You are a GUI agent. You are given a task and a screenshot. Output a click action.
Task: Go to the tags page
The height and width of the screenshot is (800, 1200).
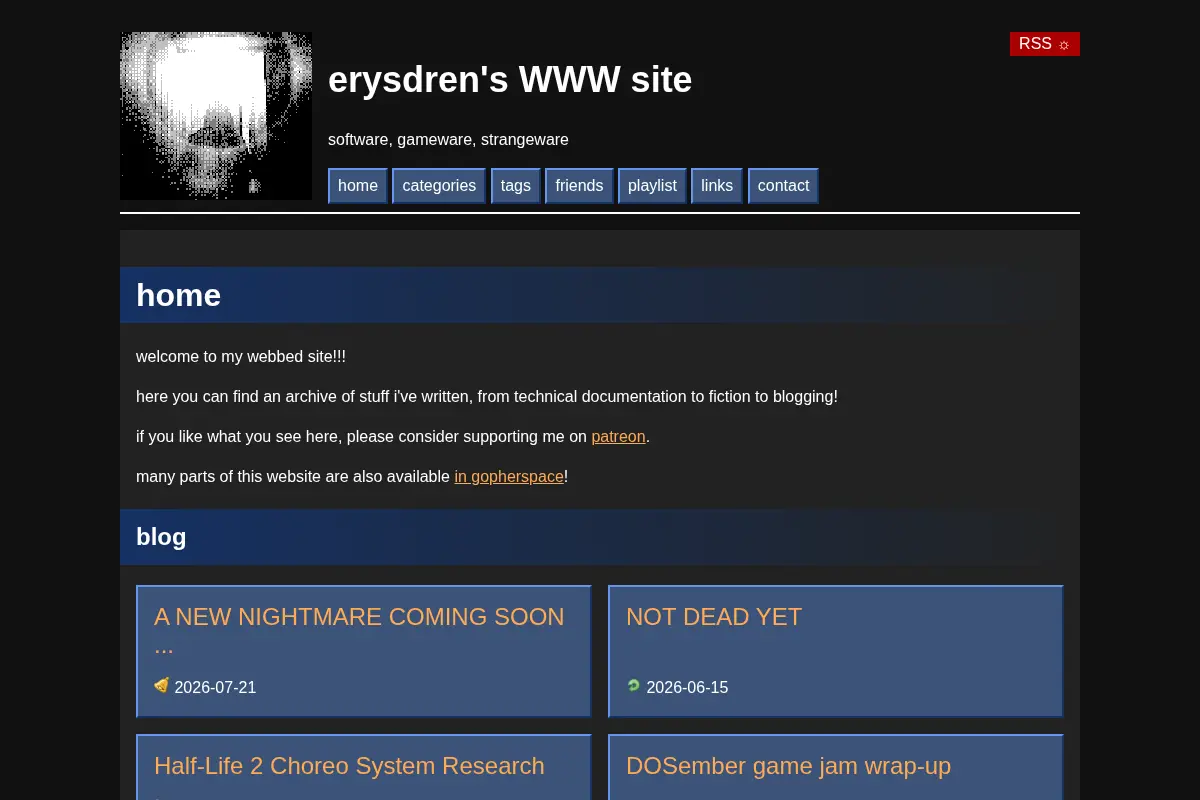pos(516,186)
